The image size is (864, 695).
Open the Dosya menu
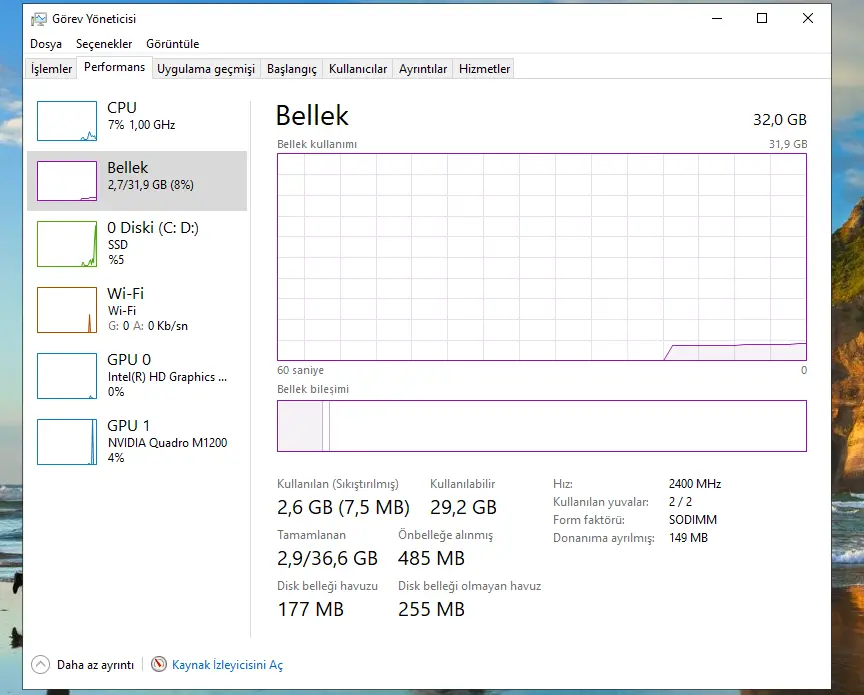46,44
